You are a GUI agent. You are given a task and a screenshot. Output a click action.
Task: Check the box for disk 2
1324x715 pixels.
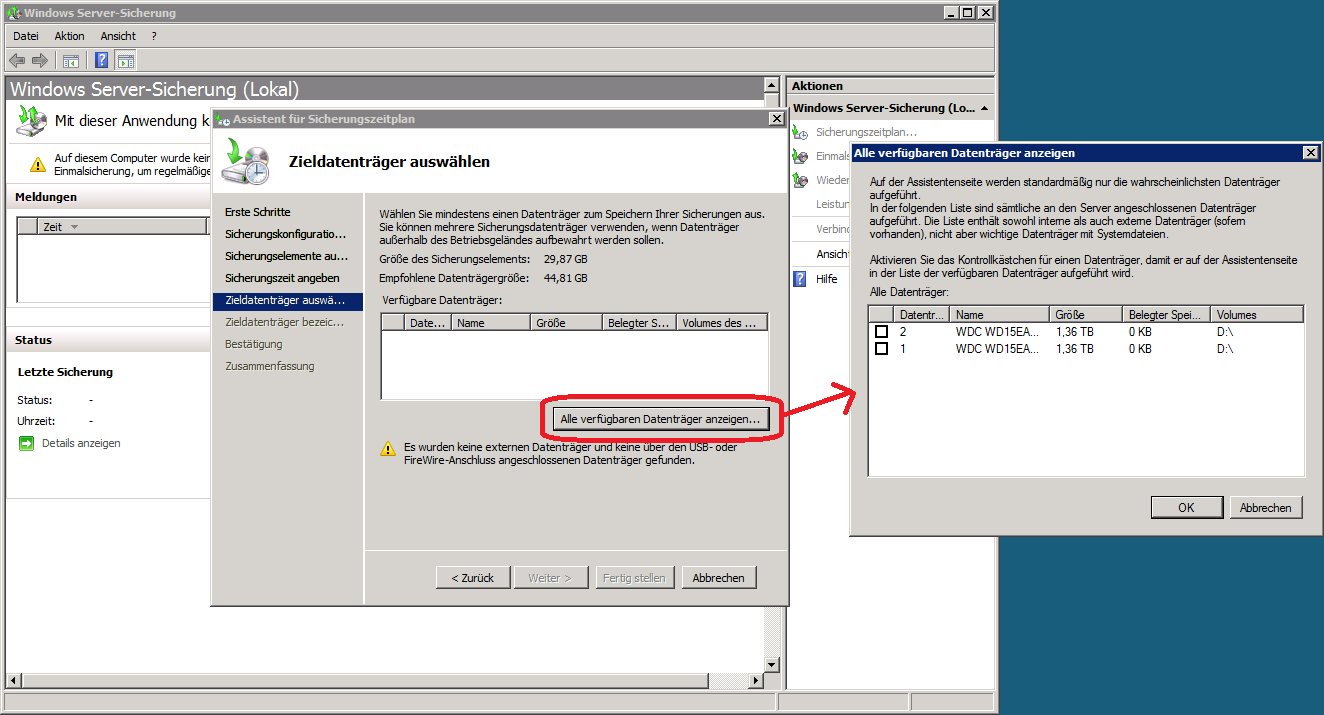(x=881, y=331)
